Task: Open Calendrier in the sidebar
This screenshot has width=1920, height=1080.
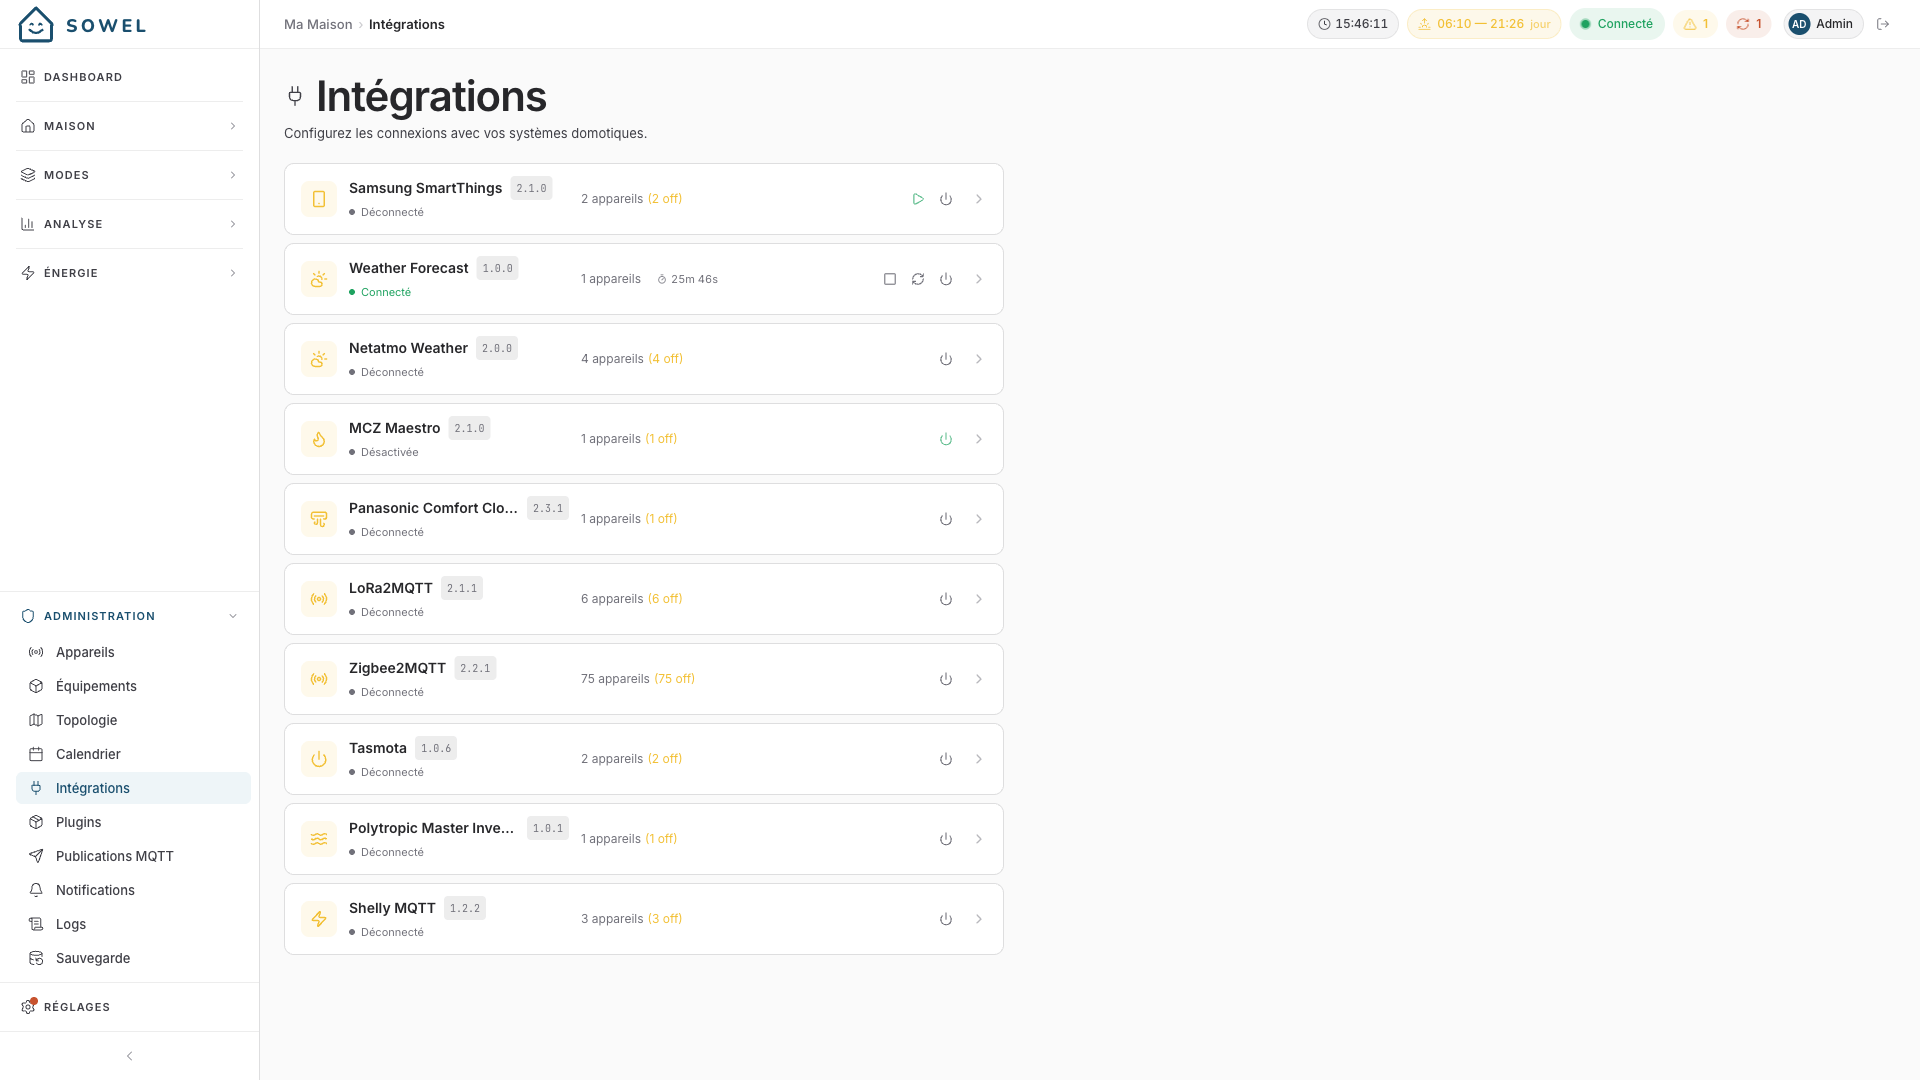Action: (133, 754)
